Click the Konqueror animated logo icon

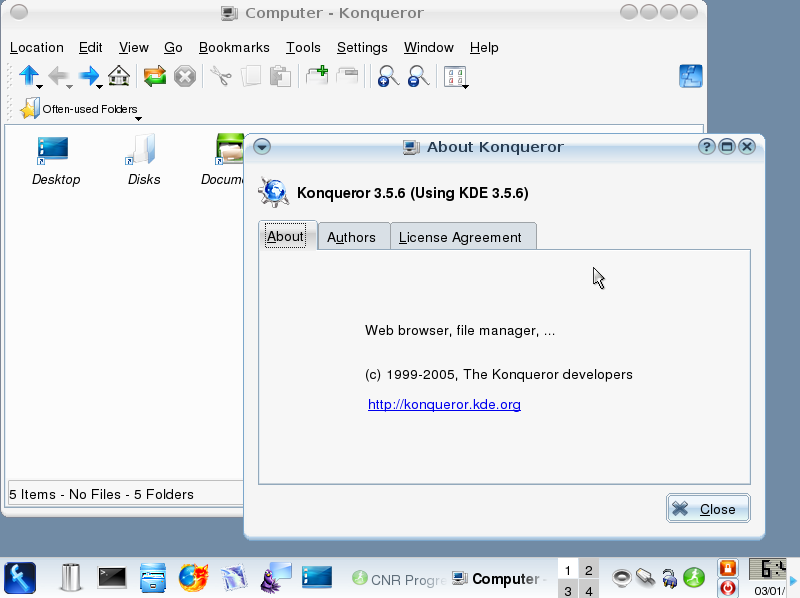pos(690,76)
